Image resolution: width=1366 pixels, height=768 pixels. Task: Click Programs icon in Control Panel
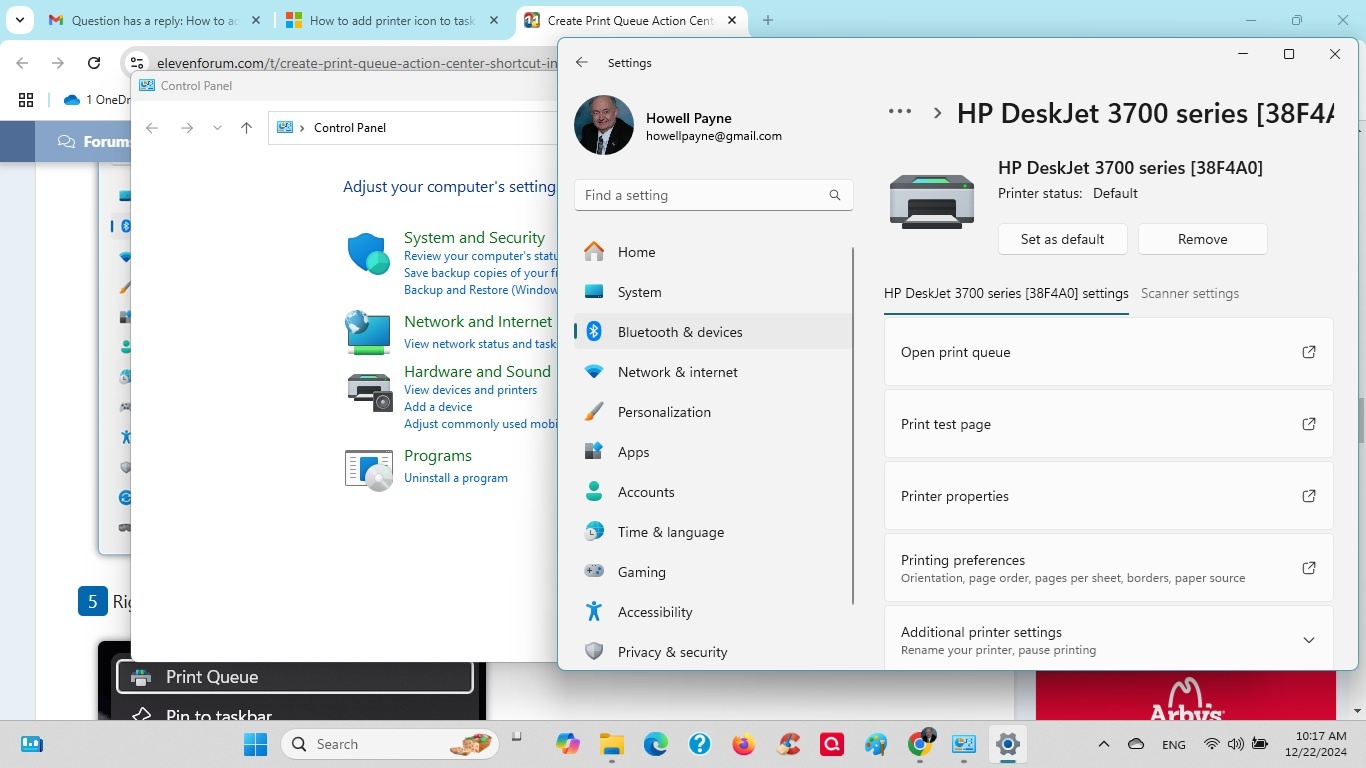pyautogui.click(x=369, y=469)
